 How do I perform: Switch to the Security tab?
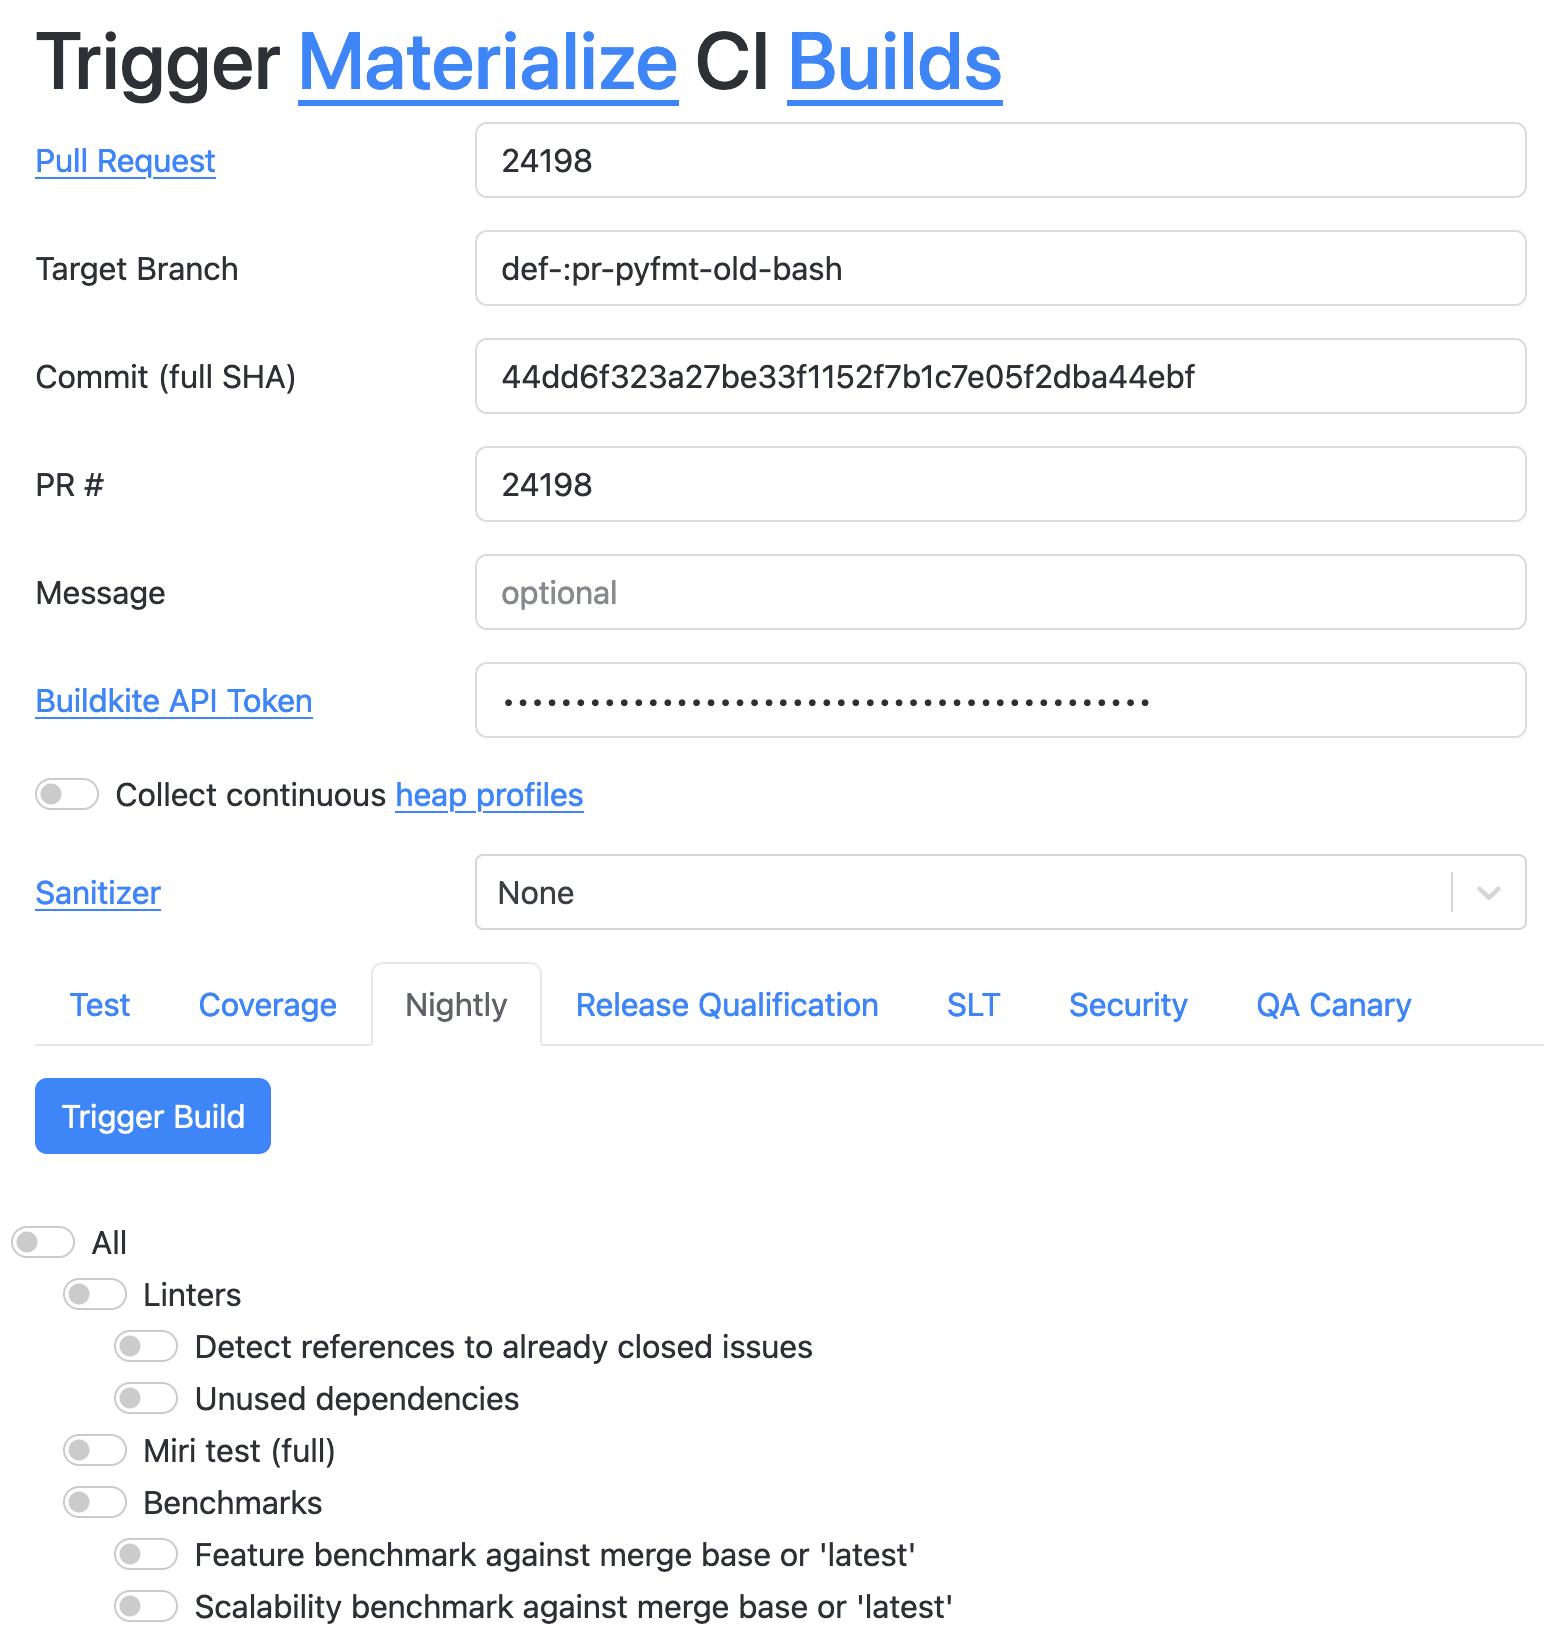(1128, 1005)
